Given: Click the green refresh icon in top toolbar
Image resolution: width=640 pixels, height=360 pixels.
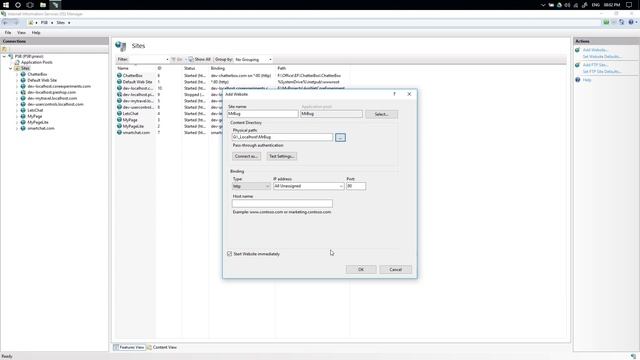Looking at the screenshot, I should pos(606,22).
